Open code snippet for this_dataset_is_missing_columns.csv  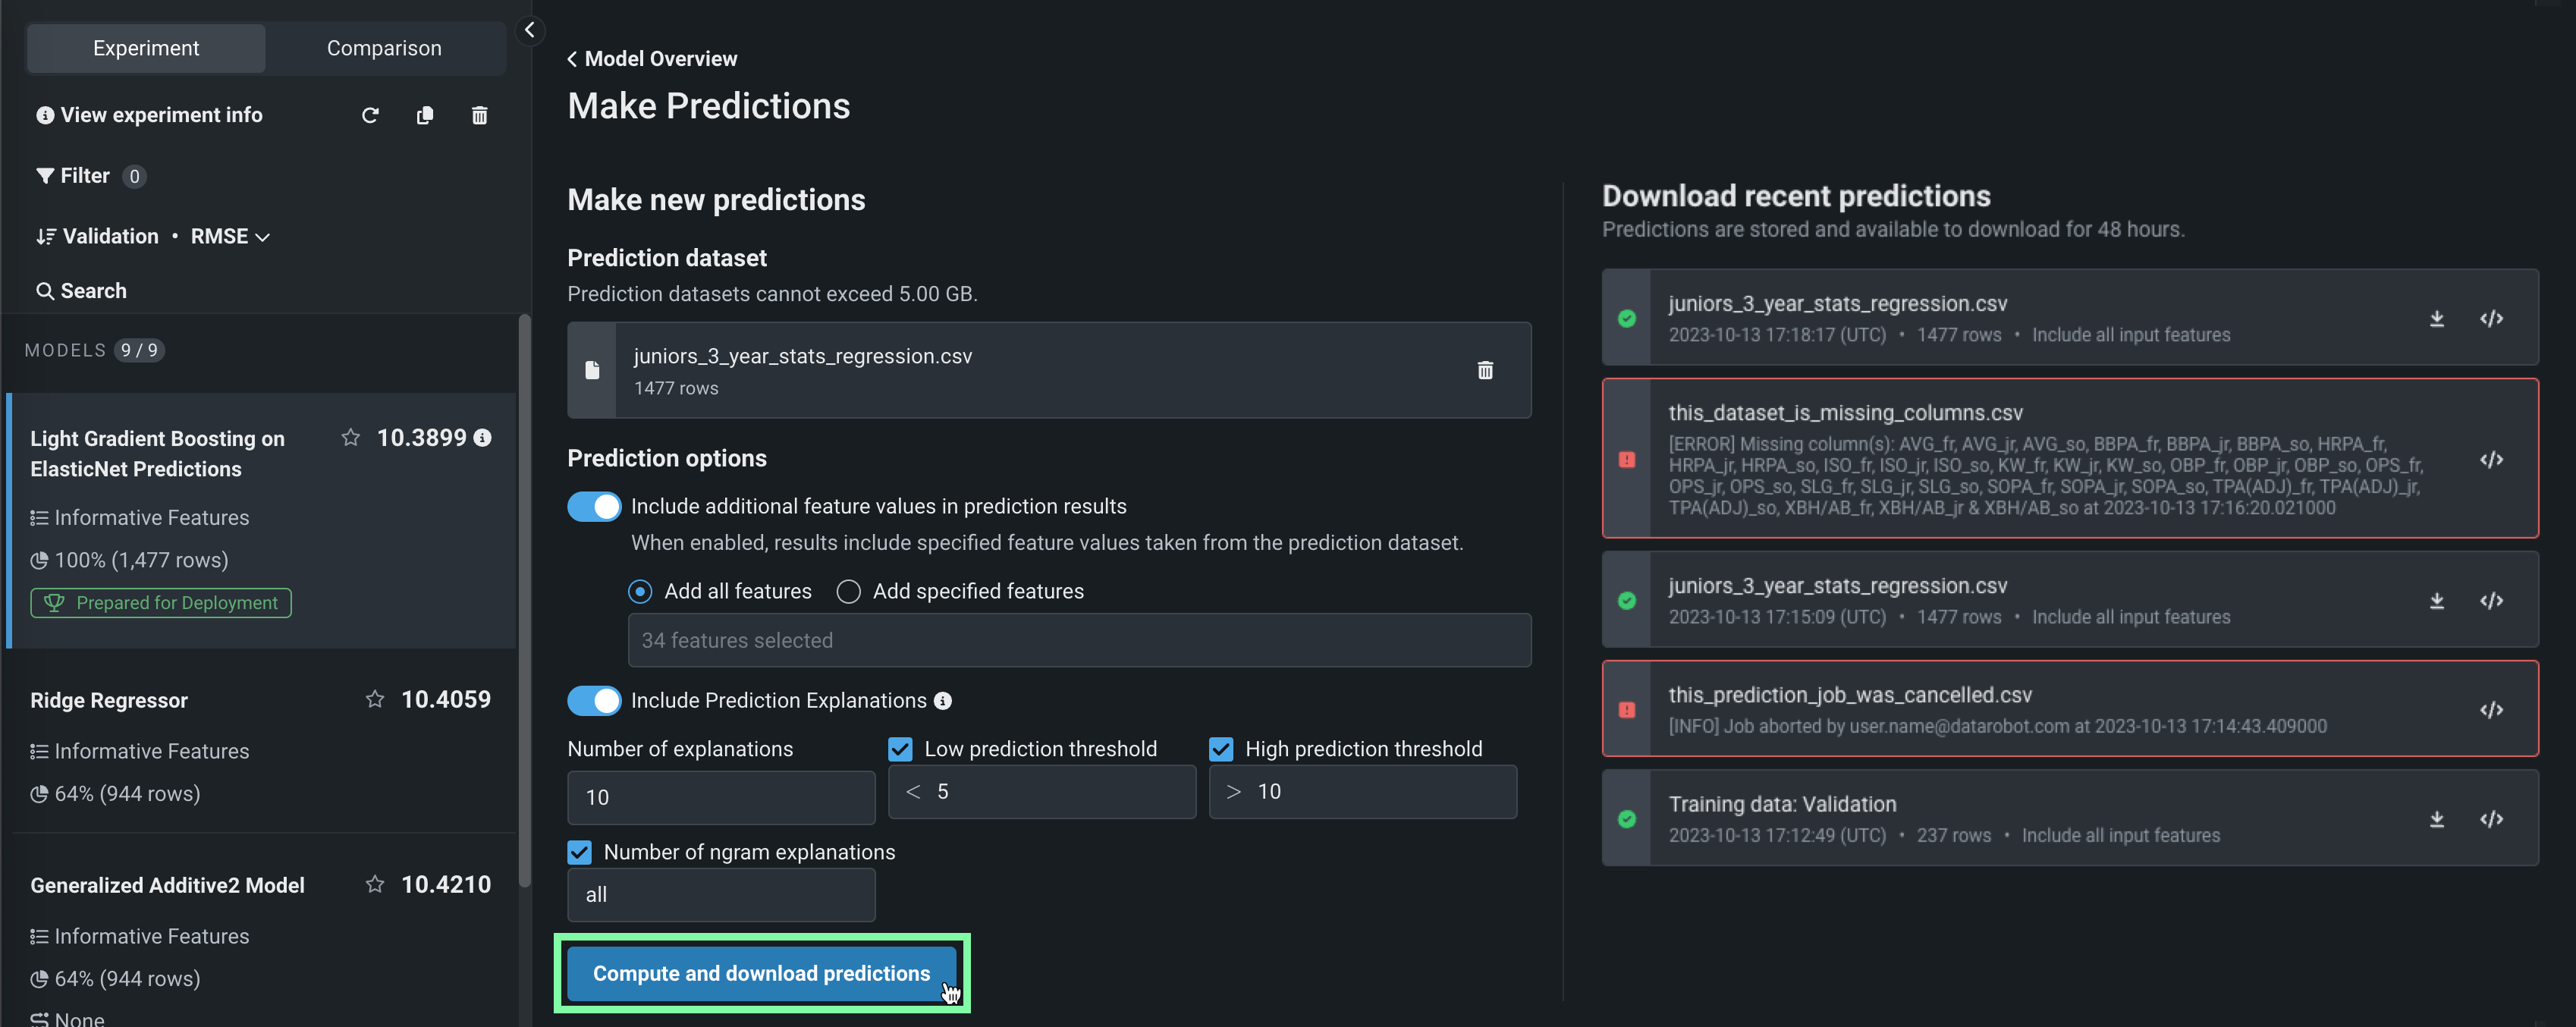tap(2491, 460)
